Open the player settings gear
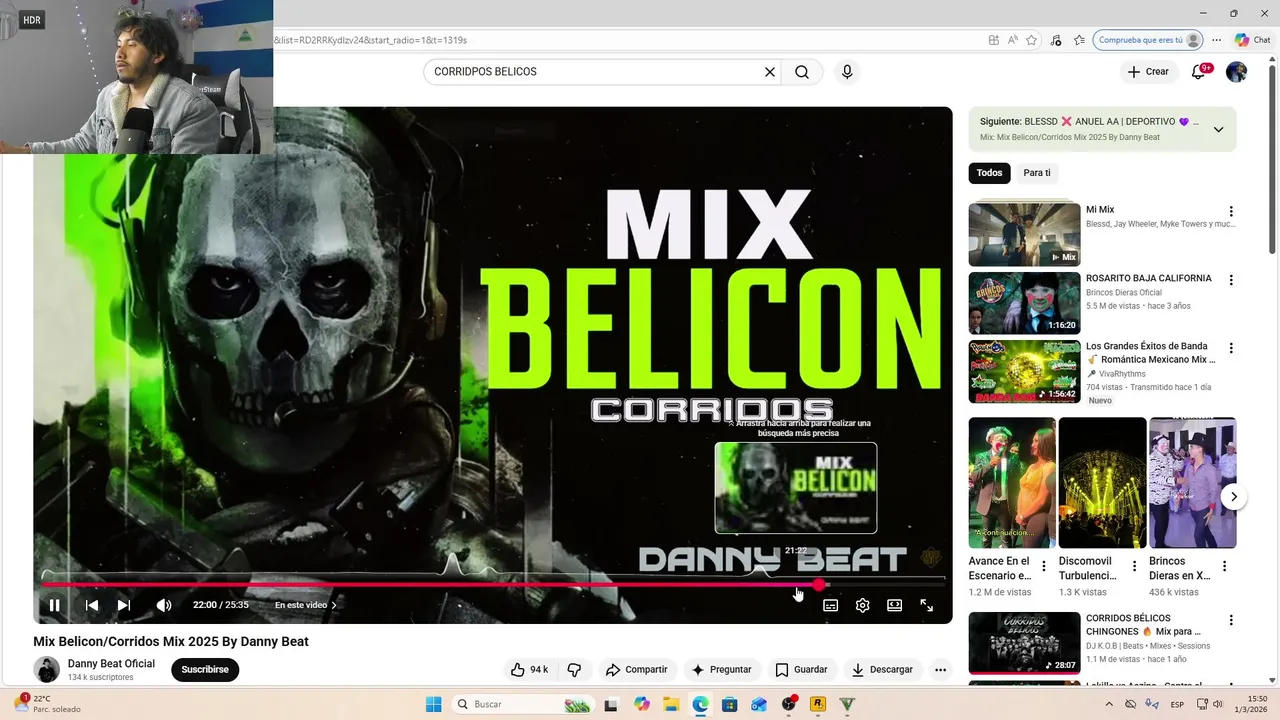This screenshot has width=1280, height=720. (862, 605)
